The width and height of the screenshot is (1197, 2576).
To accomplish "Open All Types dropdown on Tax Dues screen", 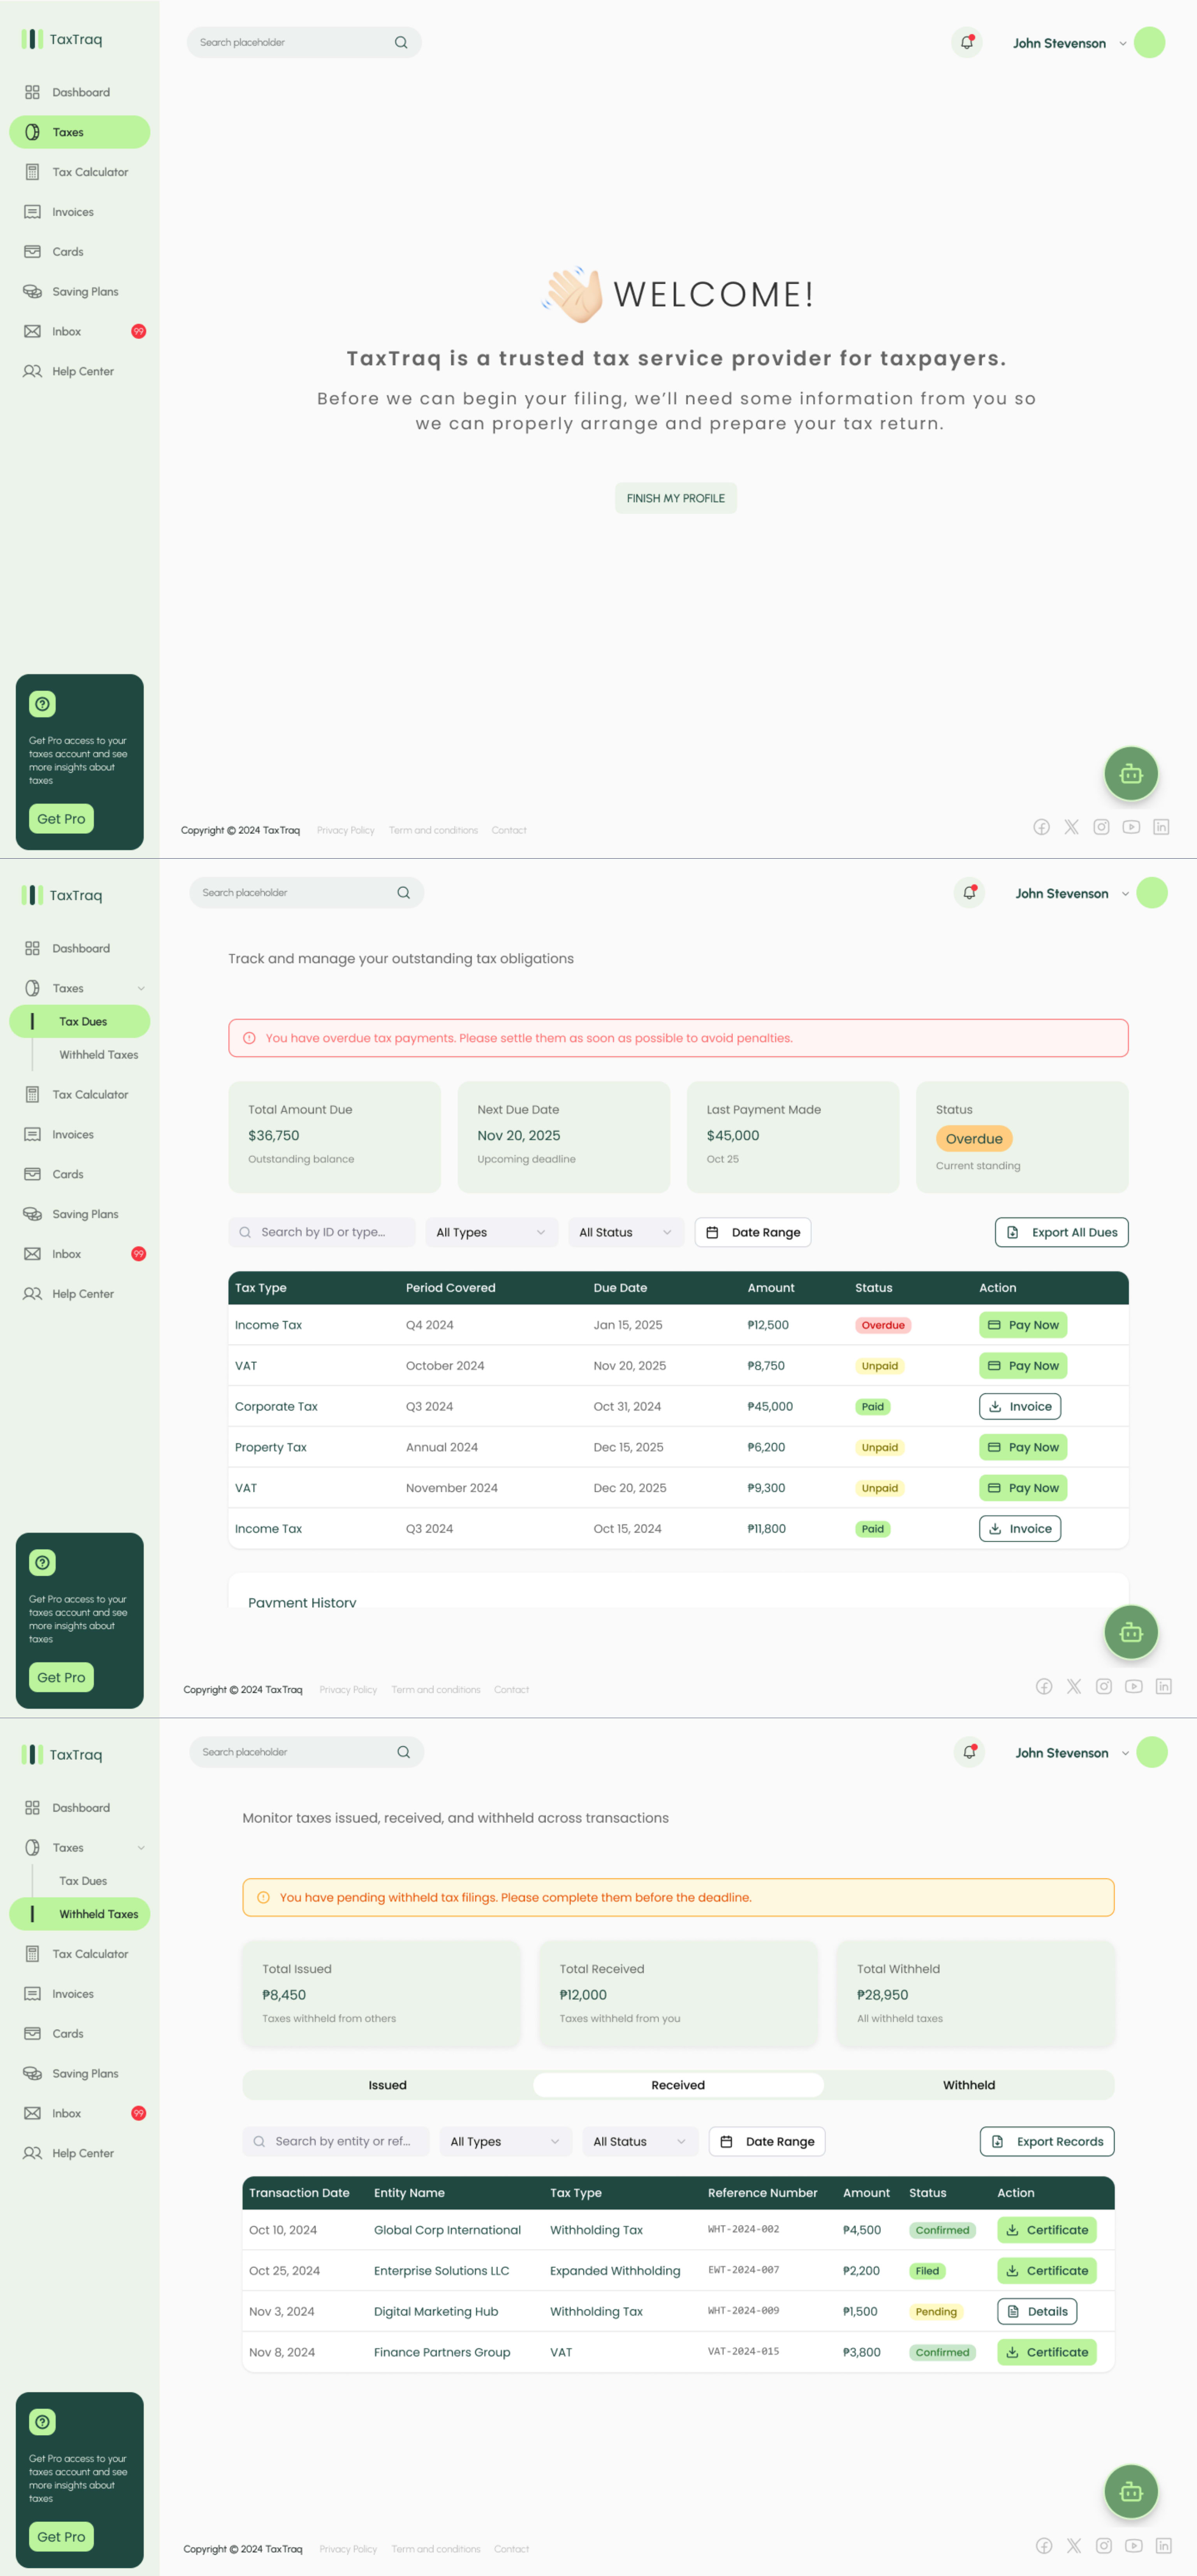I will pyautogui.click(x=491, y=1232).
